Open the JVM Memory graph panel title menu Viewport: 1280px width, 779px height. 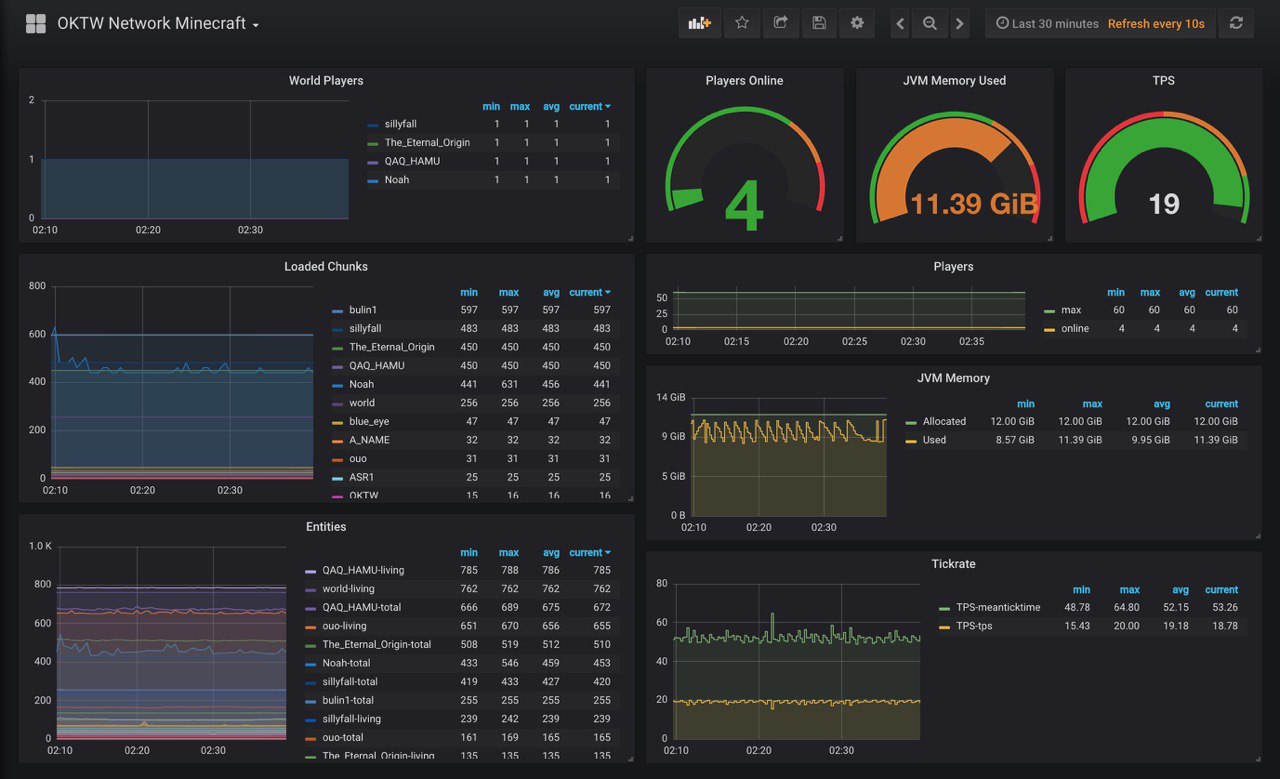(953, 379)
